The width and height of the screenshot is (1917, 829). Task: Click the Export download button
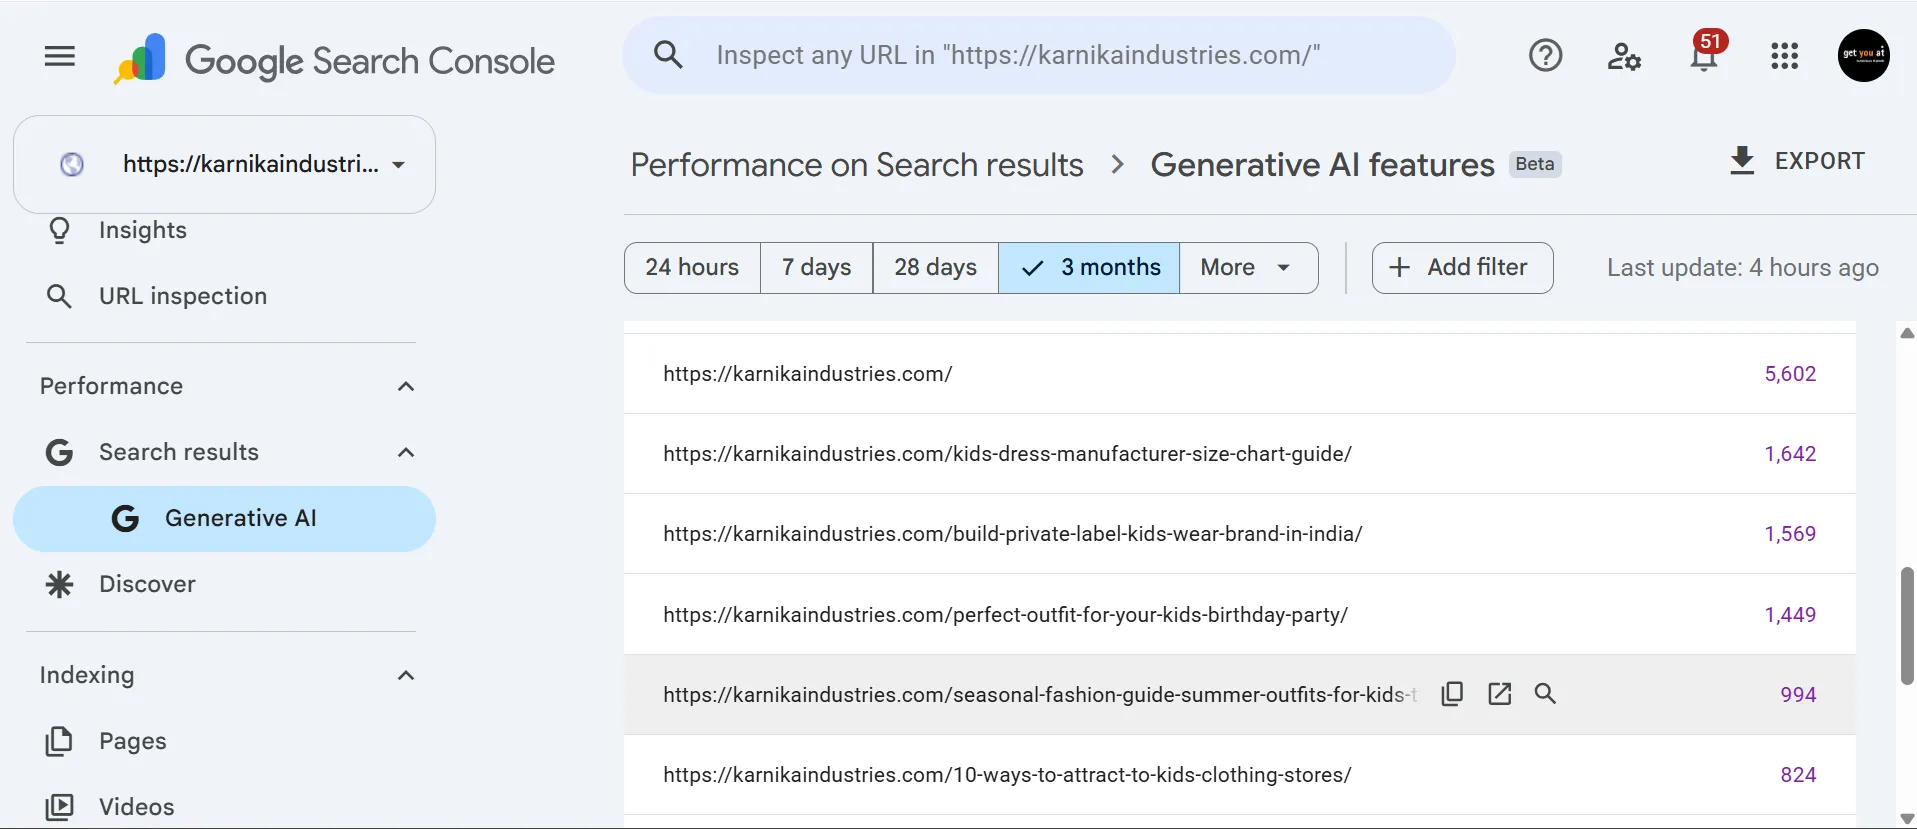coord(1797,161)
